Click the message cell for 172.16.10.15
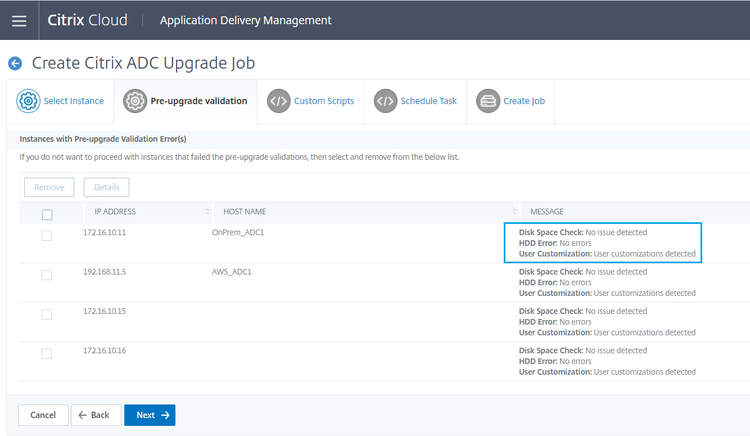 (607, 322)
